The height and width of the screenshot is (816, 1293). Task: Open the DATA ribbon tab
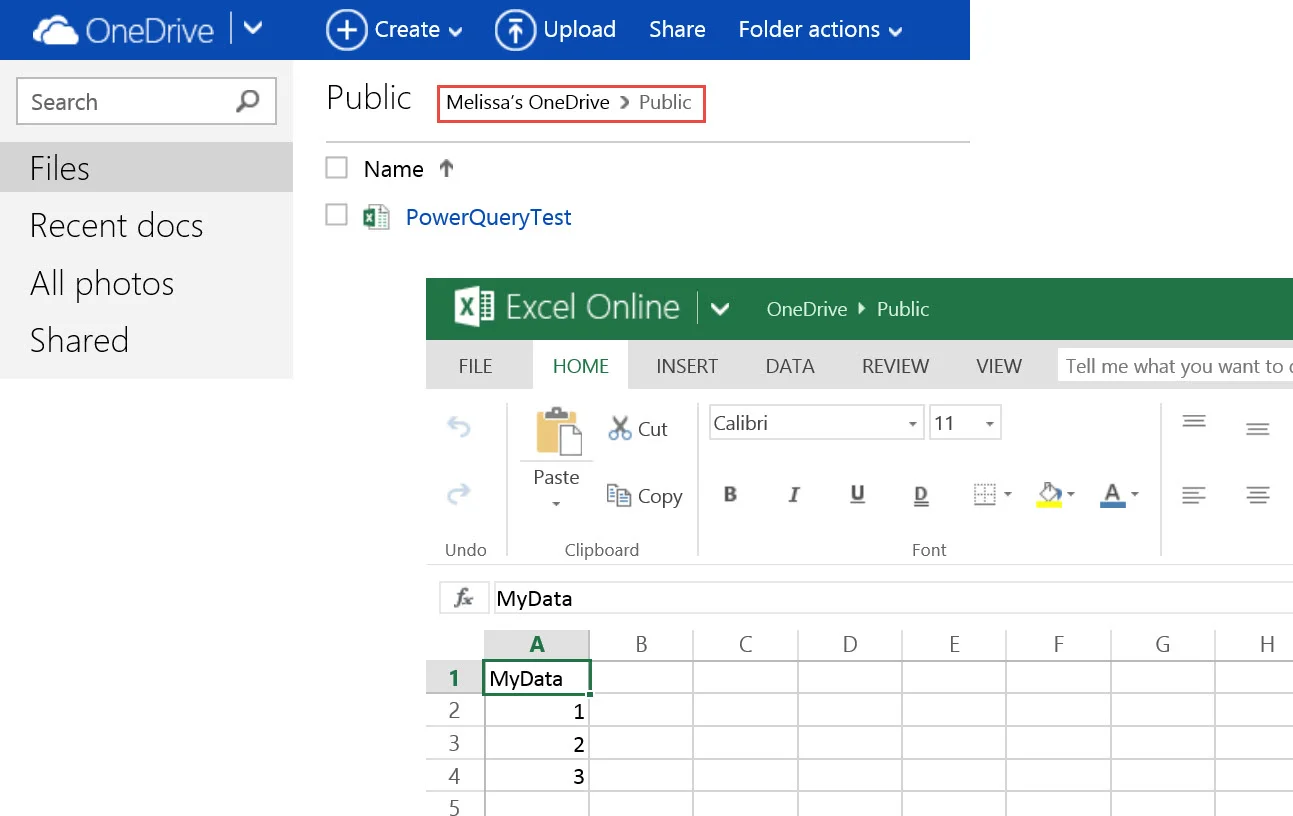click(x=790, y=366)
